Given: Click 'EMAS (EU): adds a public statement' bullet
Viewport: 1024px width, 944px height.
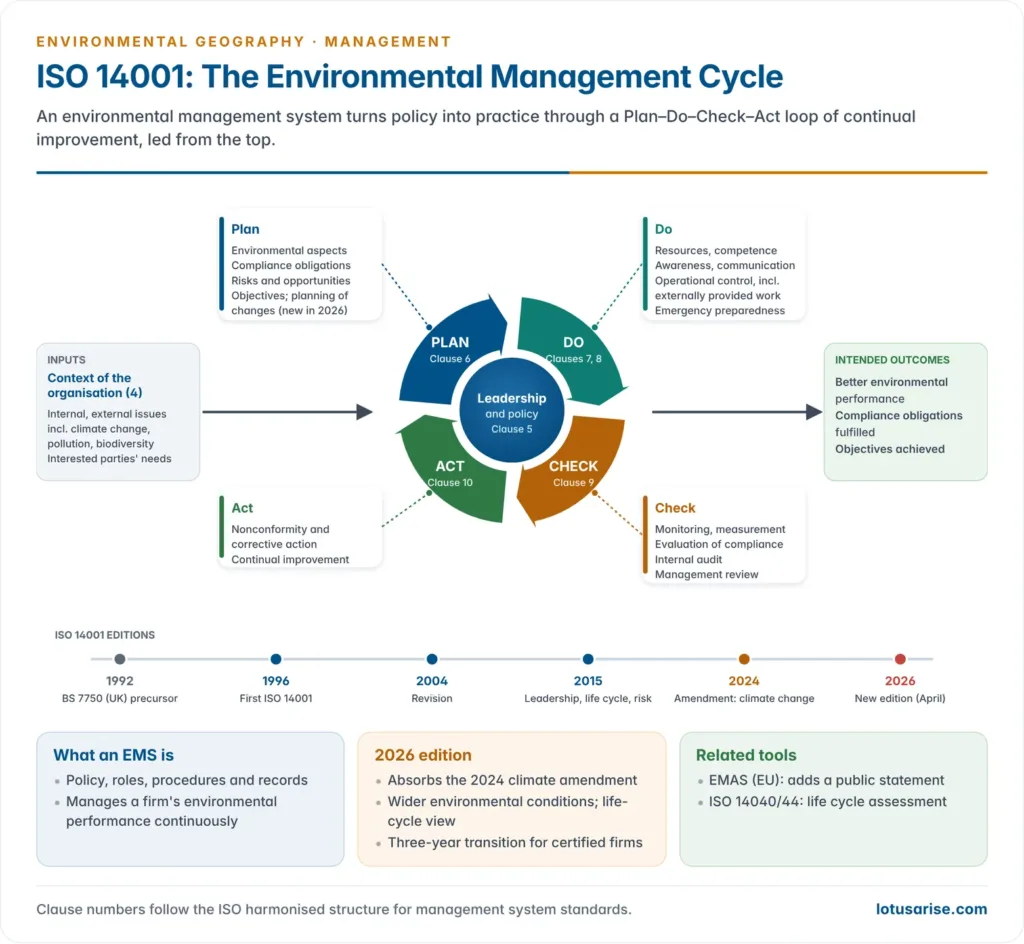Looking at the screenshot, I should pyautogui.click(x=826, y=780).
